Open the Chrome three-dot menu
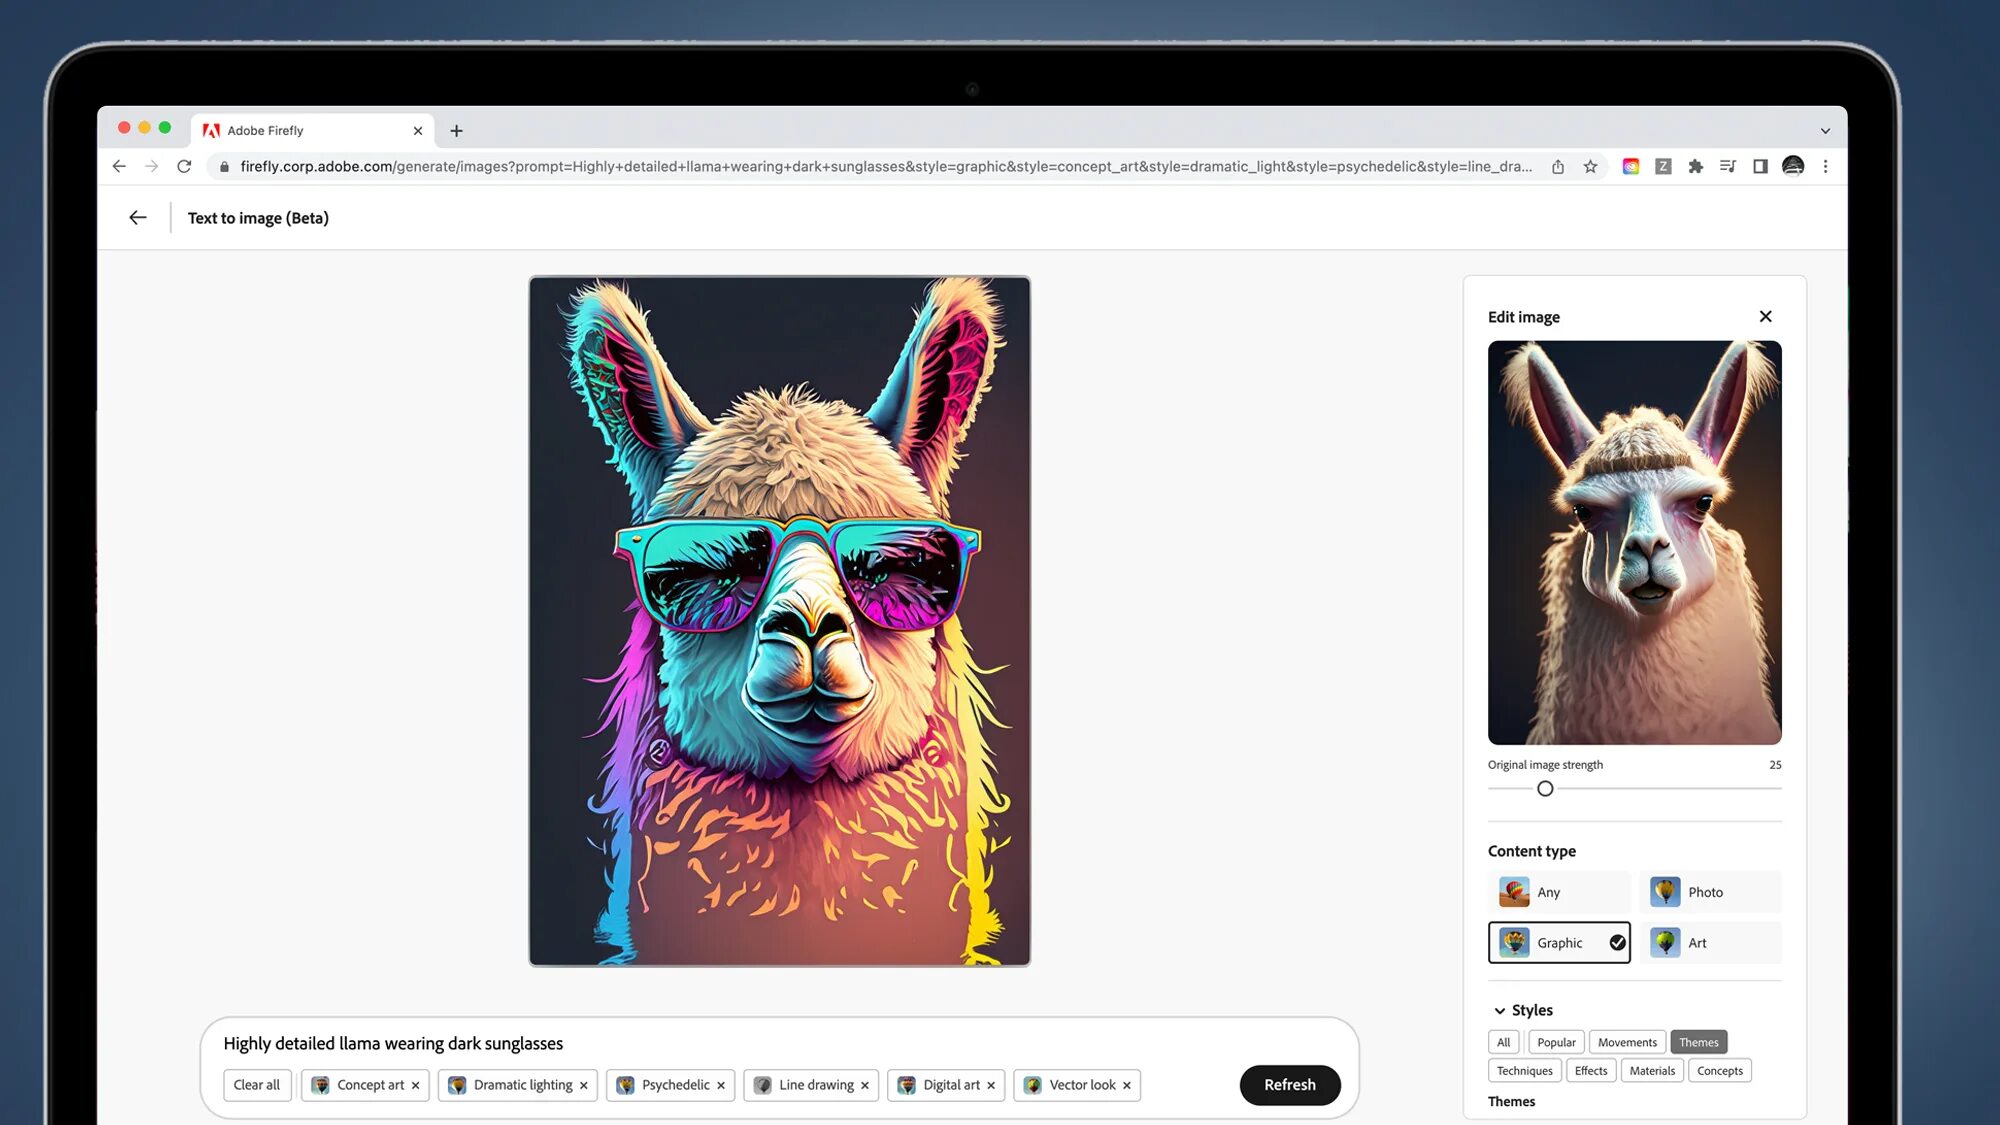This screenshot has height=1125, width=2000. 1825,167
